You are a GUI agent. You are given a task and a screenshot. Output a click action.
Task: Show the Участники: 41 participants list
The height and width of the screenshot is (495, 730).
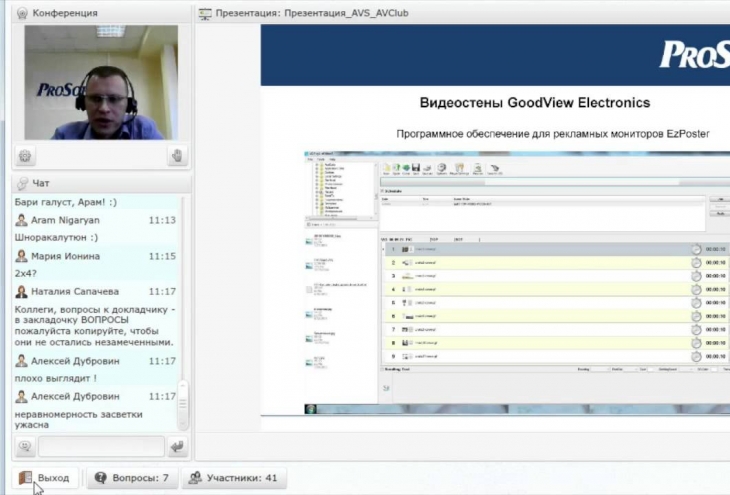coord(233,478)
